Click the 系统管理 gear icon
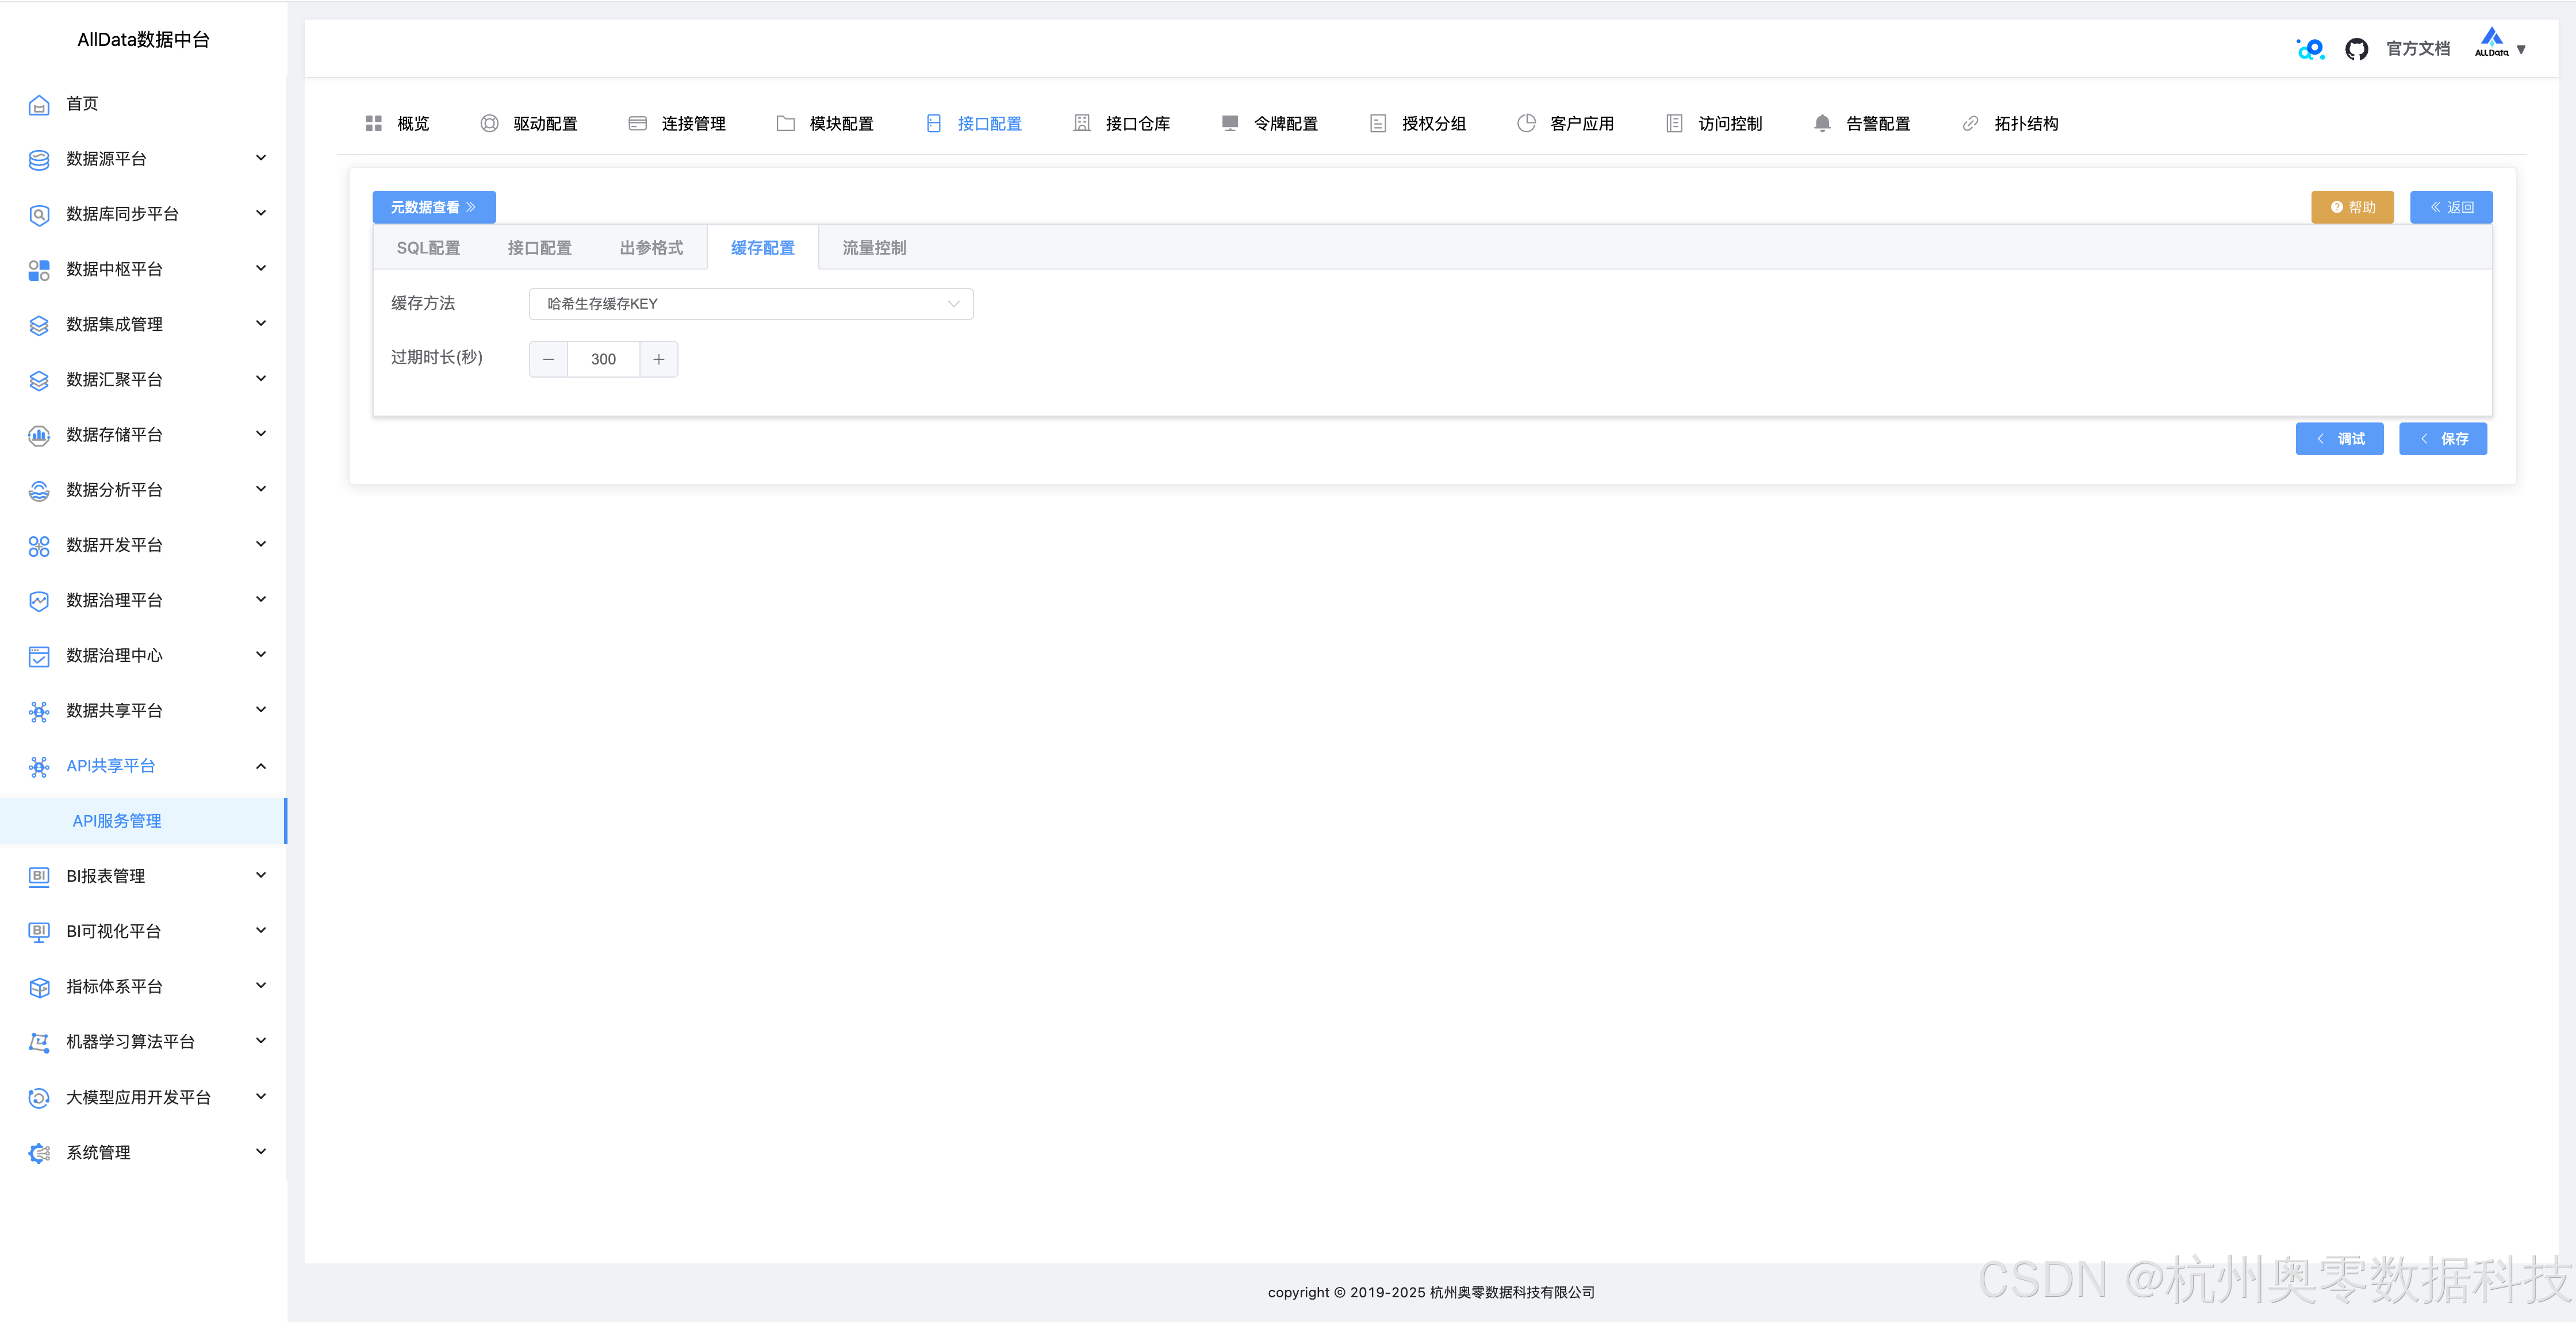2576x1322 pixels. [39, 1153]
